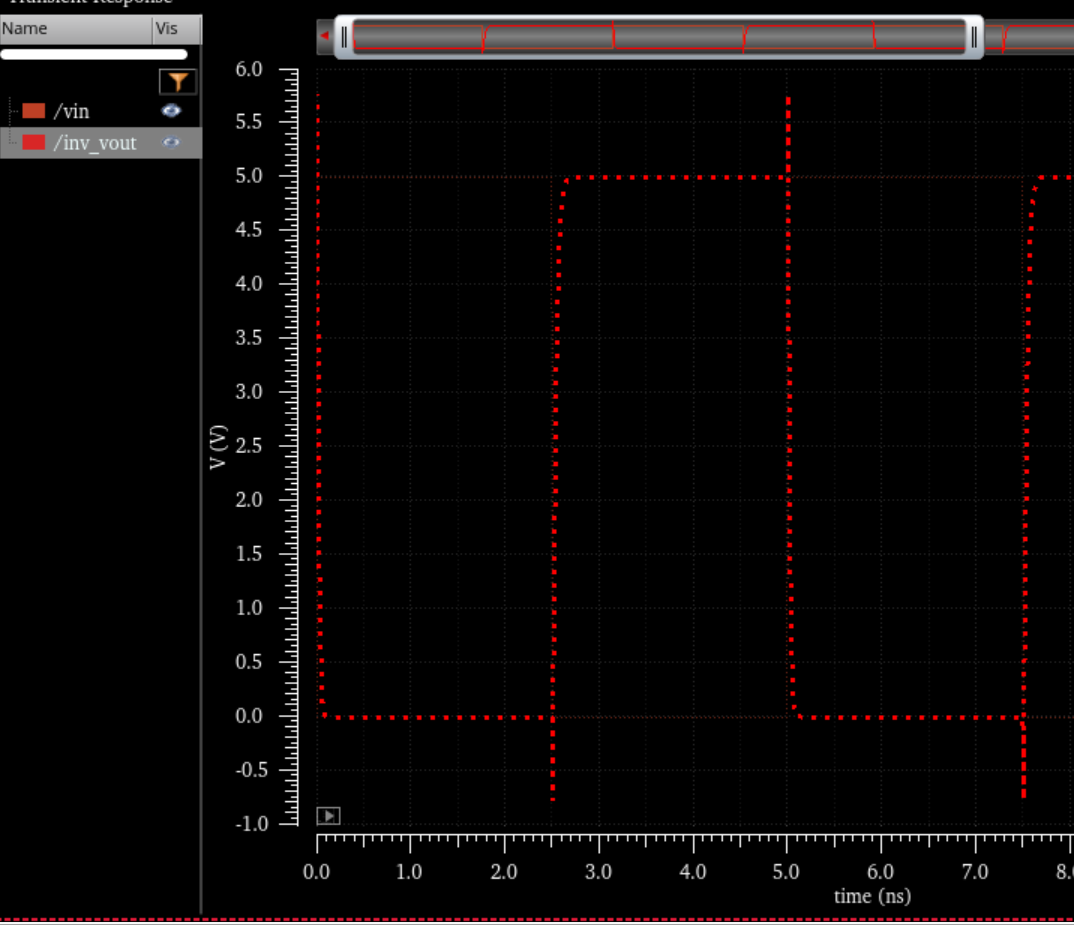Click the right grip handle of the zoom slider
The image size is (1074, 925).
pyautogui.click(x=974, y=38)
